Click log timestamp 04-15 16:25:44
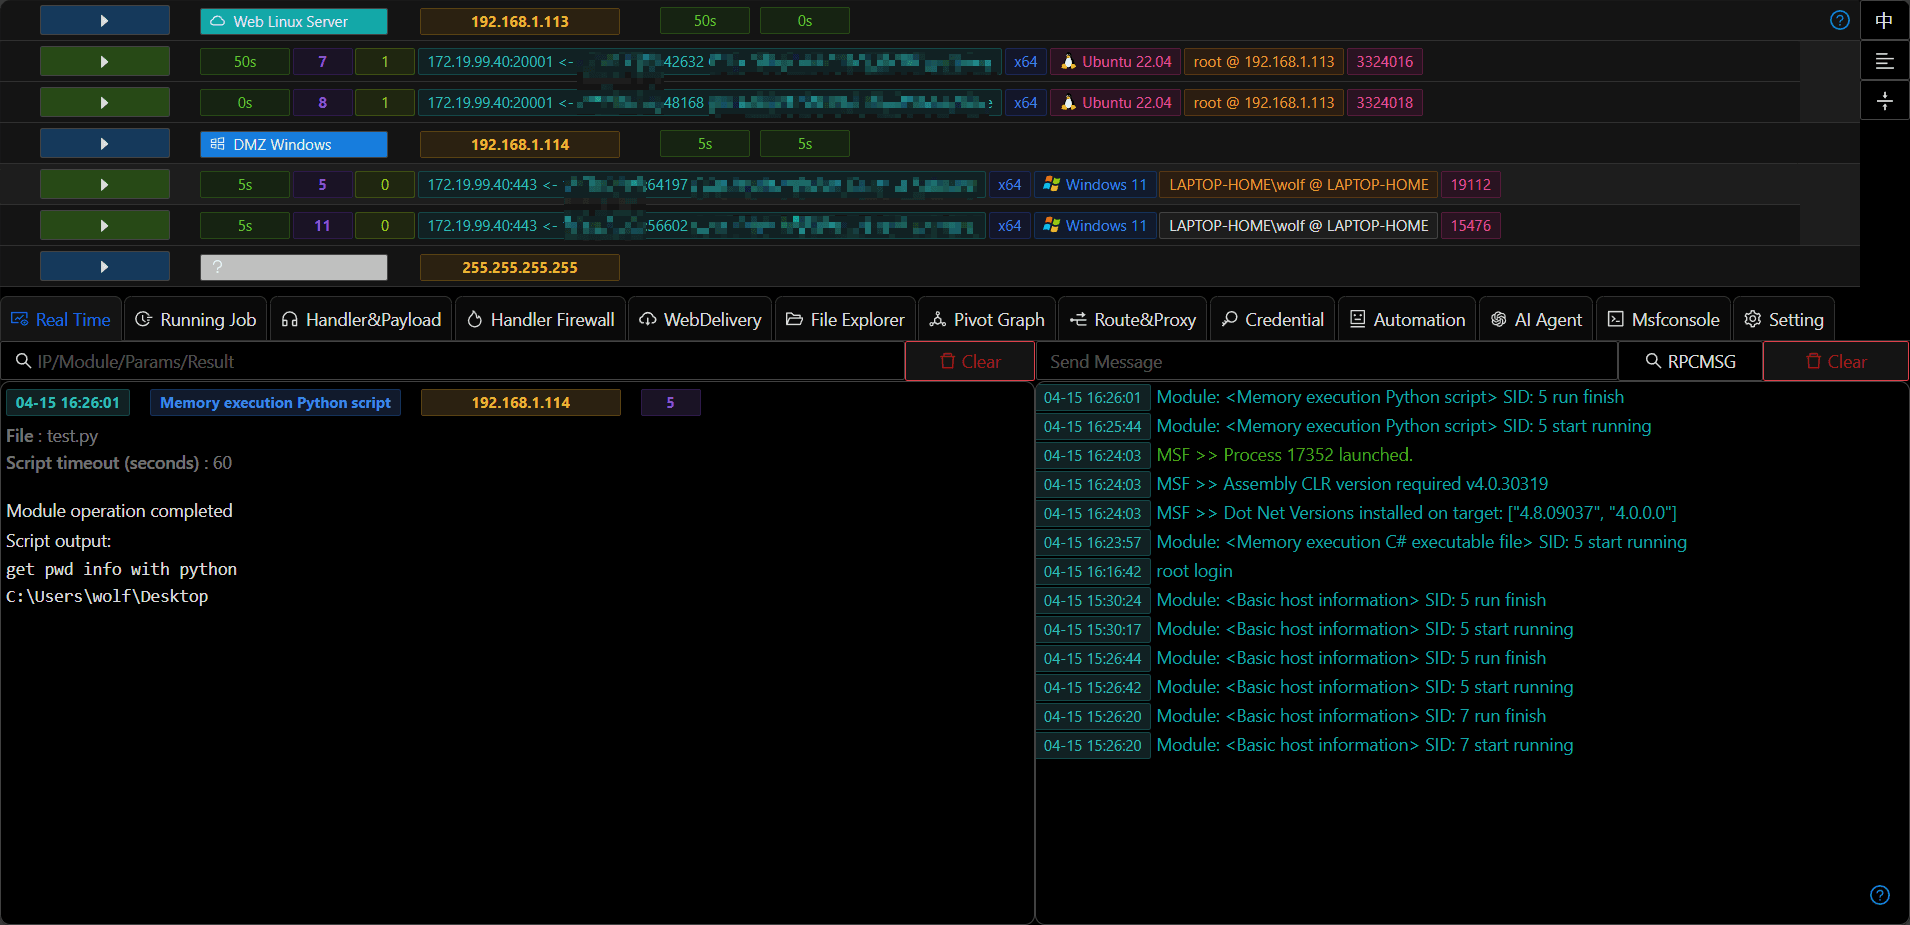Image resolution: width=1910 pixels, height=925 pixels. pyautogui.click(x=1093, y=426)
